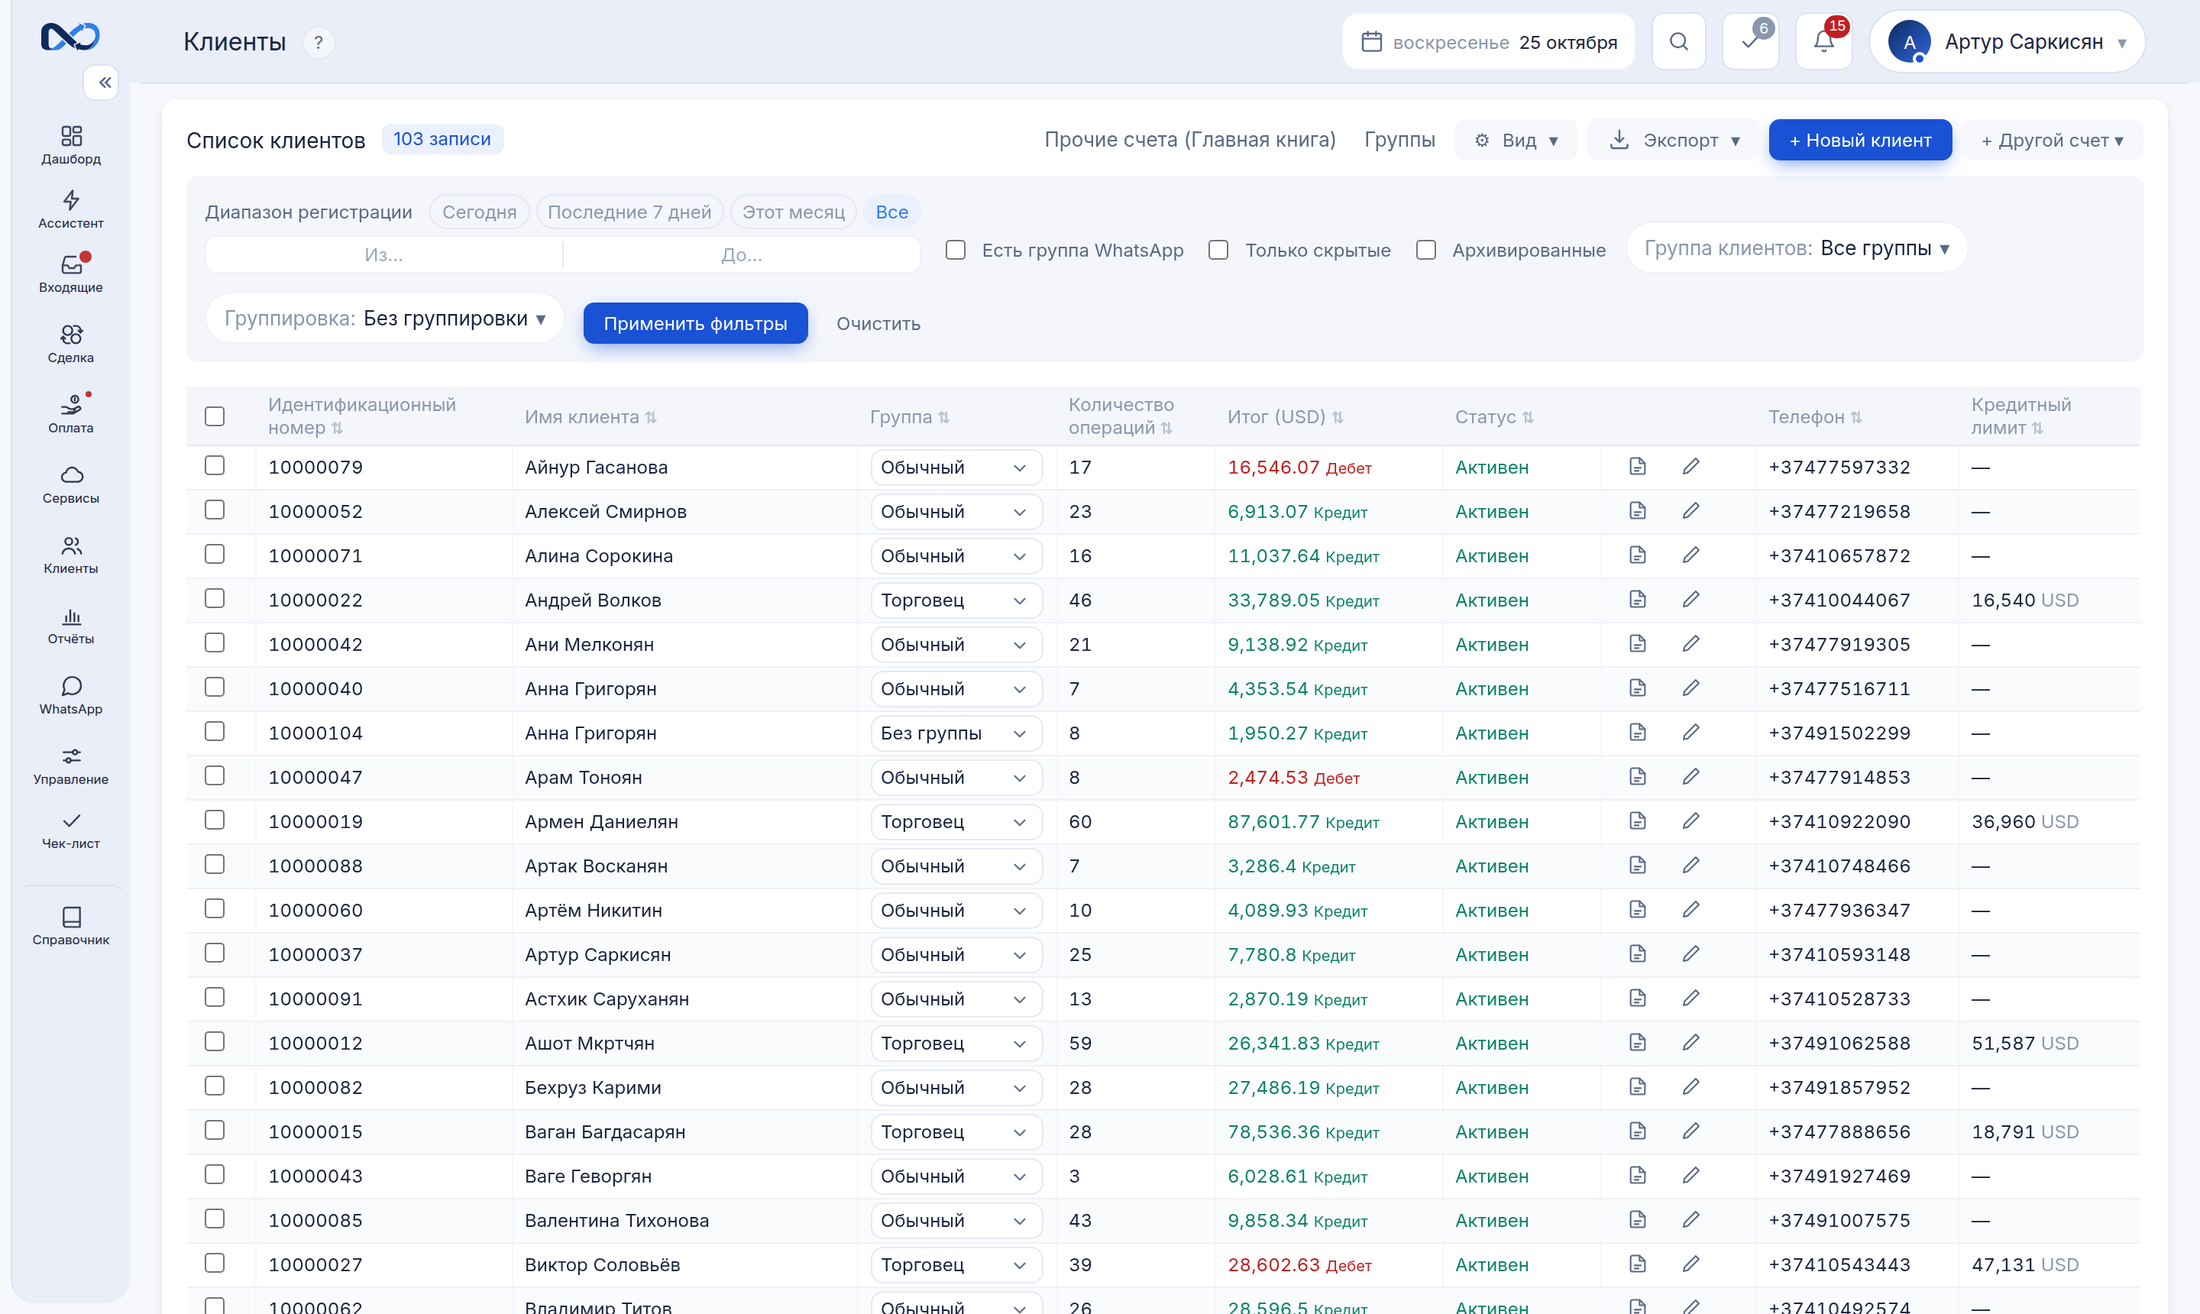Enable Есть группа WhatsApp checkbox
This screenshot has width=2200, height=1314.
click(956, 250)
